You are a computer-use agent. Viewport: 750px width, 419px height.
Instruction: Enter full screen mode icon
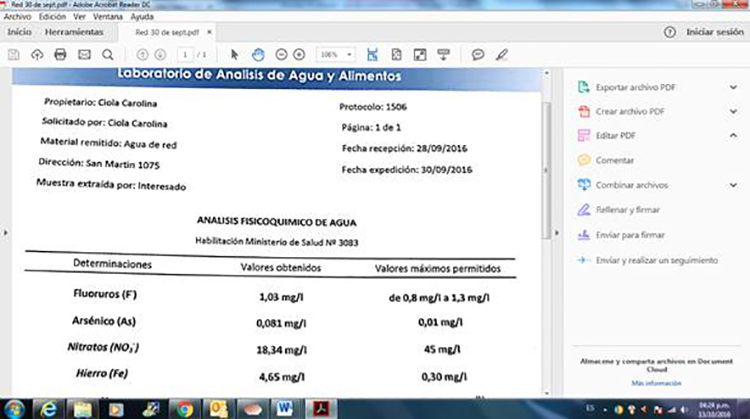click(x=420, y=55)
